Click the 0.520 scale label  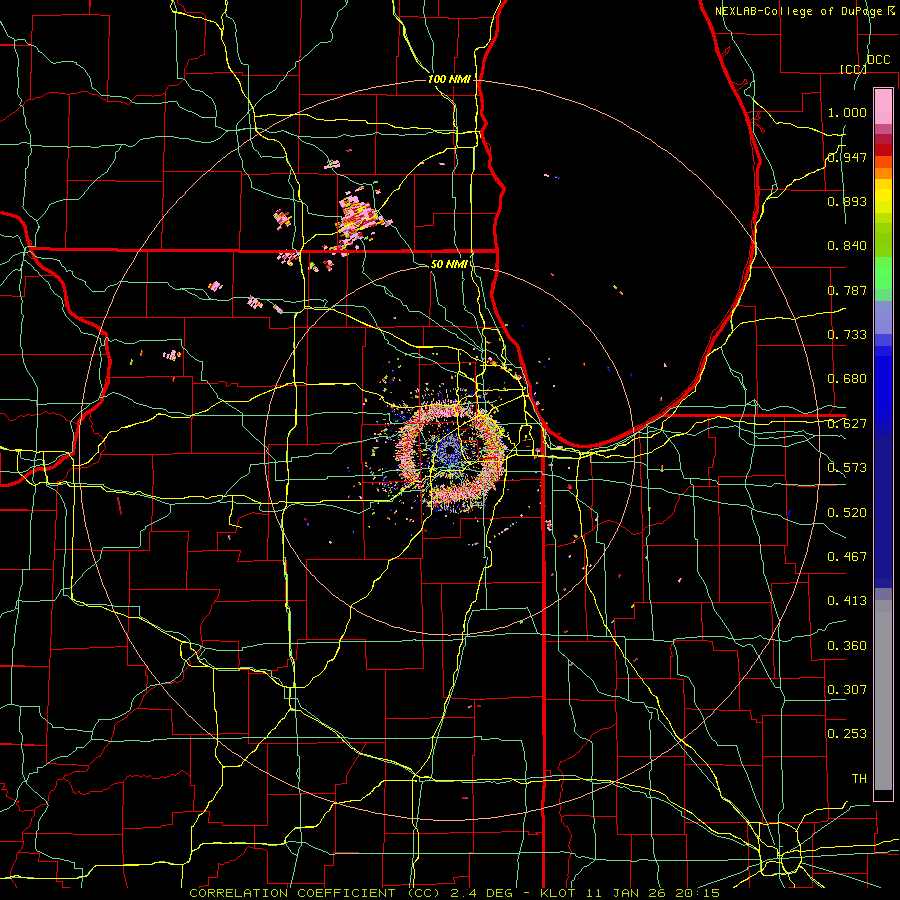[847, 513]
